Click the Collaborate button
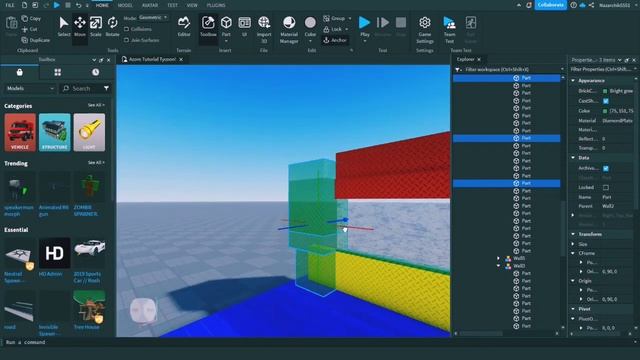640x360 pixels. 551,5
